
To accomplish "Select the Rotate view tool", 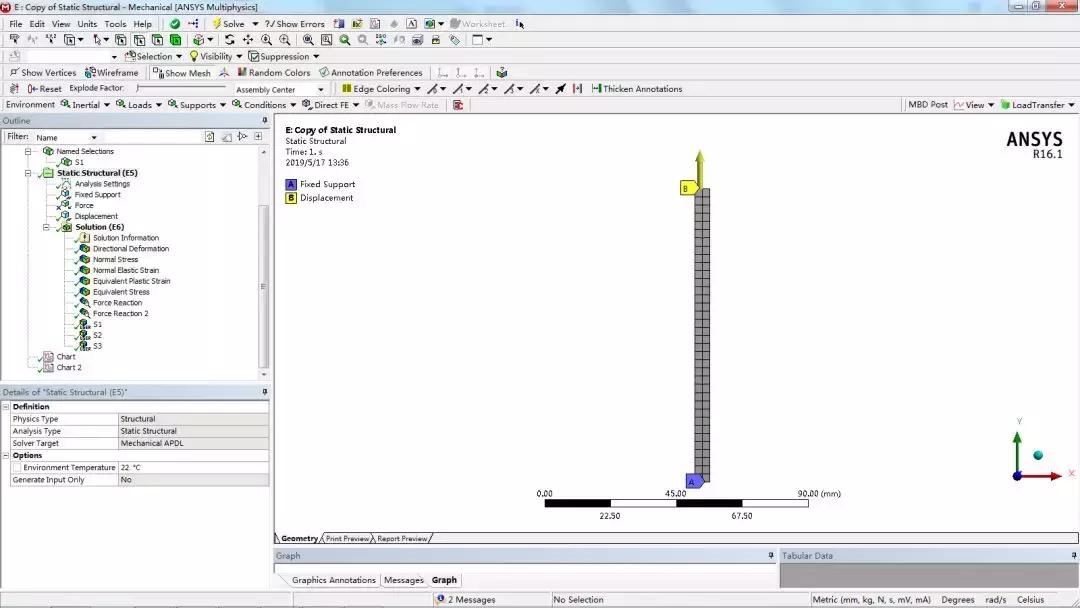I will point(229,40).
